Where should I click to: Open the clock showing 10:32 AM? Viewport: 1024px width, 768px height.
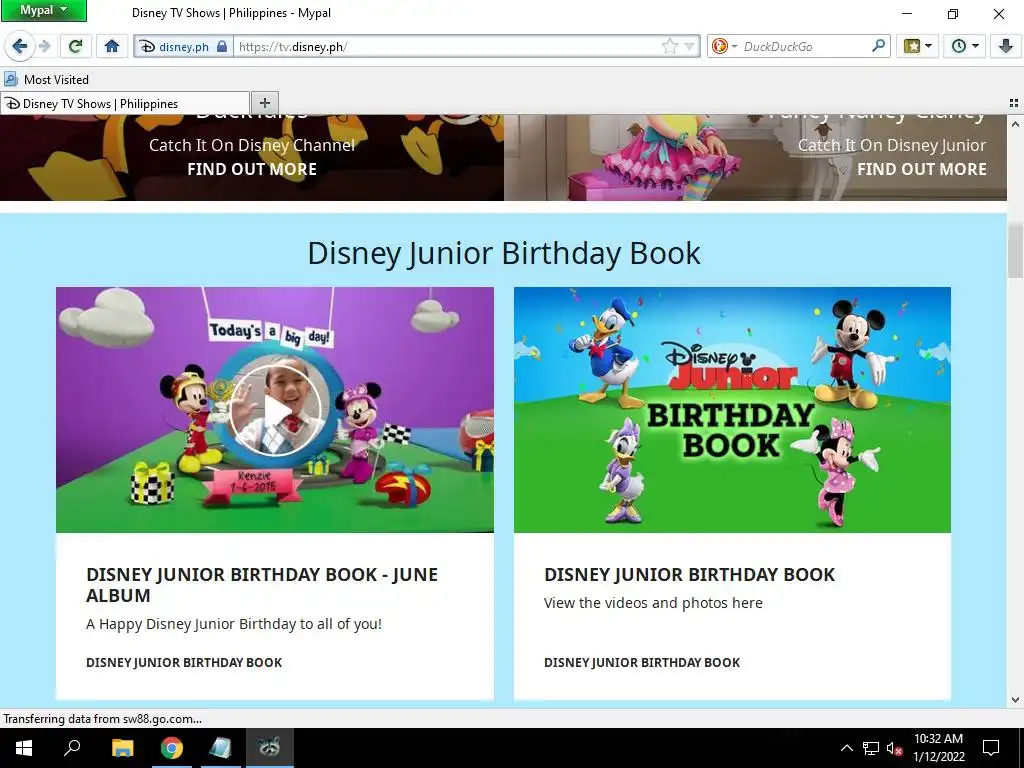[x=938, y=748]
